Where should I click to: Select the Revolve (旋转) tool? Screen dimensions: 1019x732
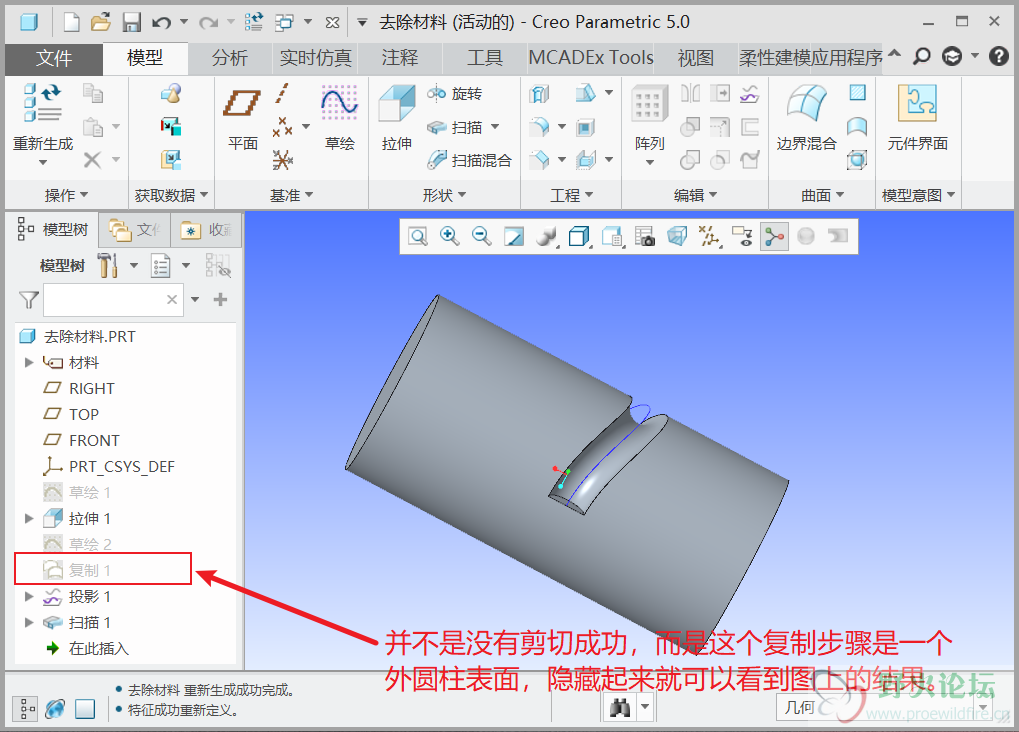[x=454, y=94]
